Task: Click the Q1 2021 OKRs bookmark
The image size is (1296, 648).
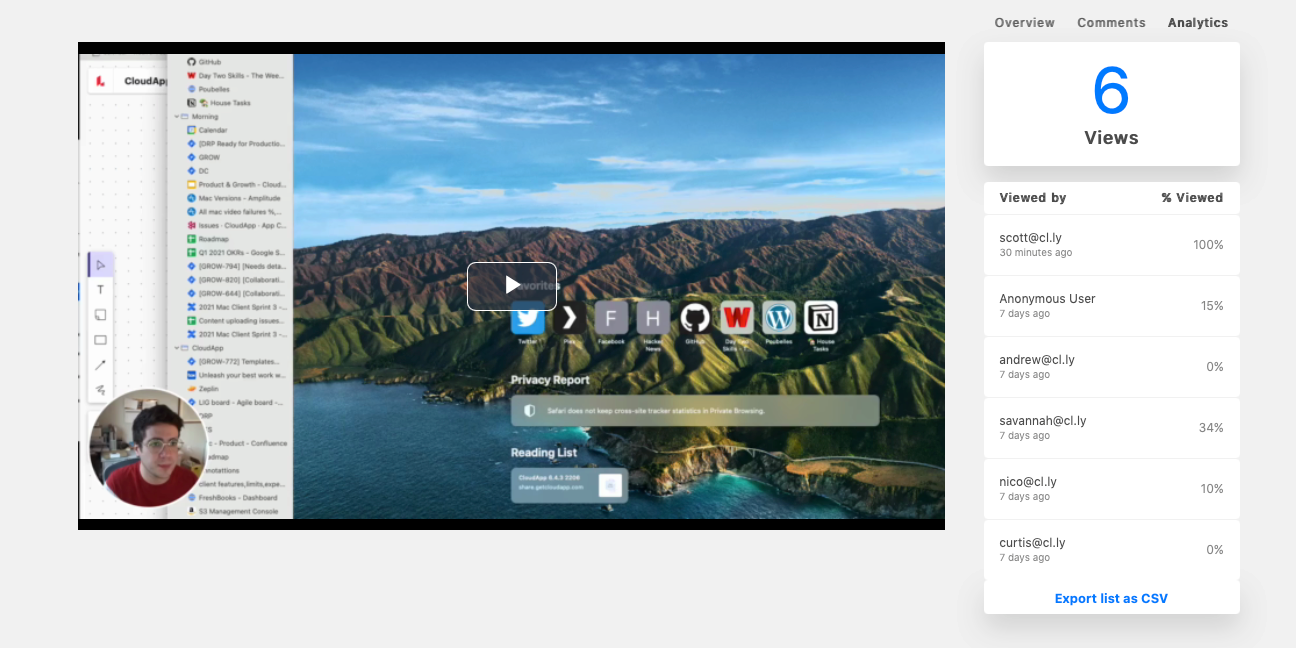Action: [x=235, y=253]
